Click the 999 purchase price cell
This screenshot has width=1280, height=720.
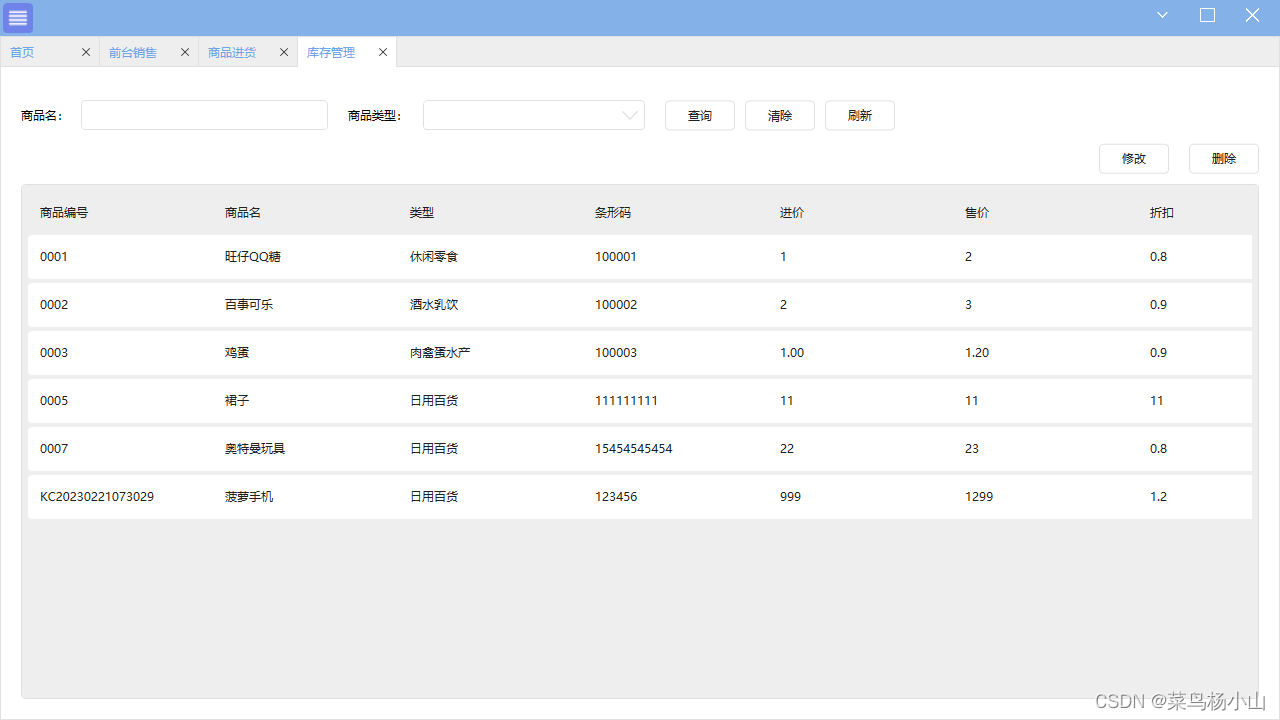790,497
